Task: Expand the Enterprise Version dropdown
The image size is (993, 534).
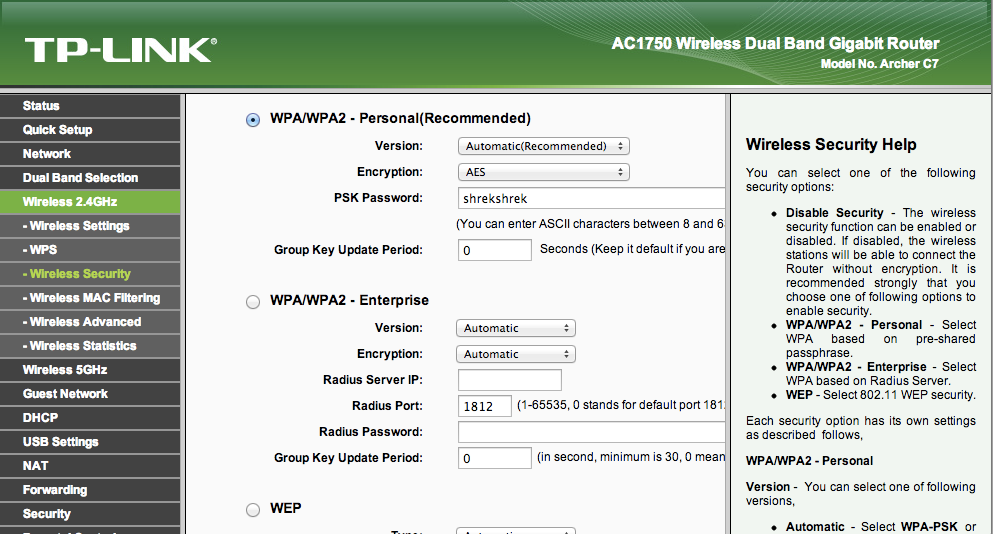Action: pyautogui.click(x=515, y=328)
